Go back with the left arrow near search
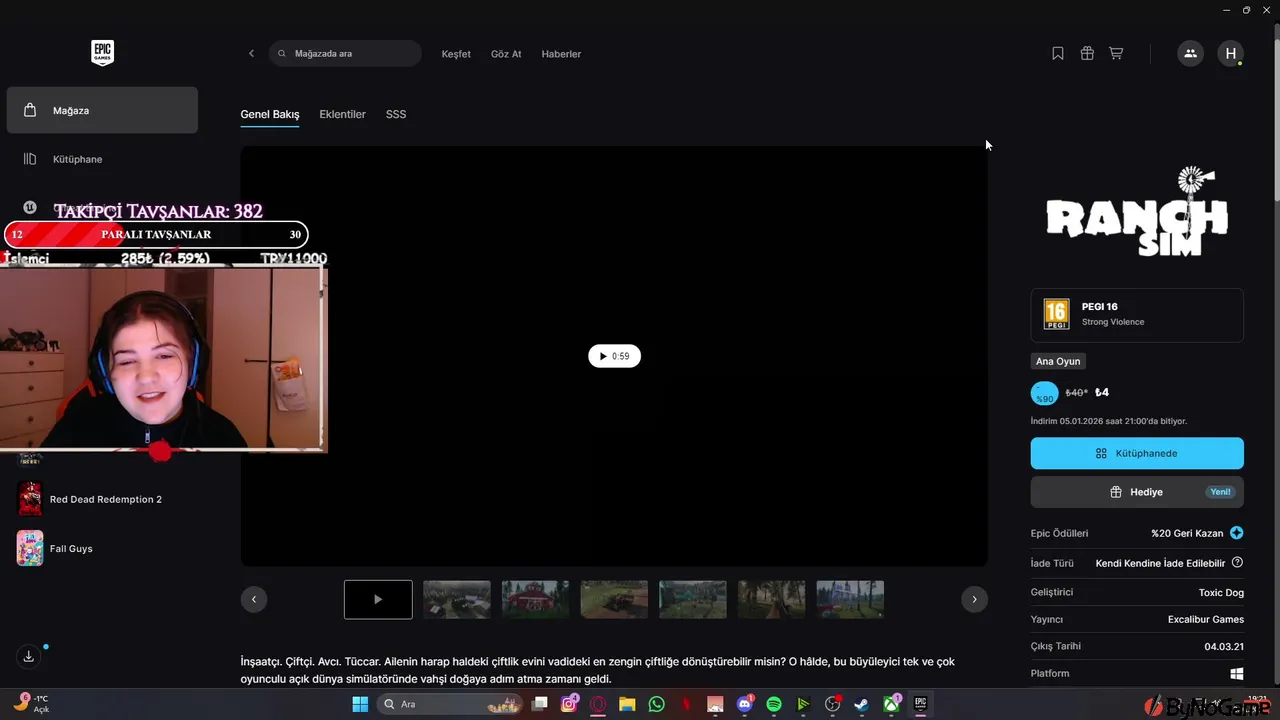The height and width of the screenshot is (720, 1280). (x=251, y=54)
